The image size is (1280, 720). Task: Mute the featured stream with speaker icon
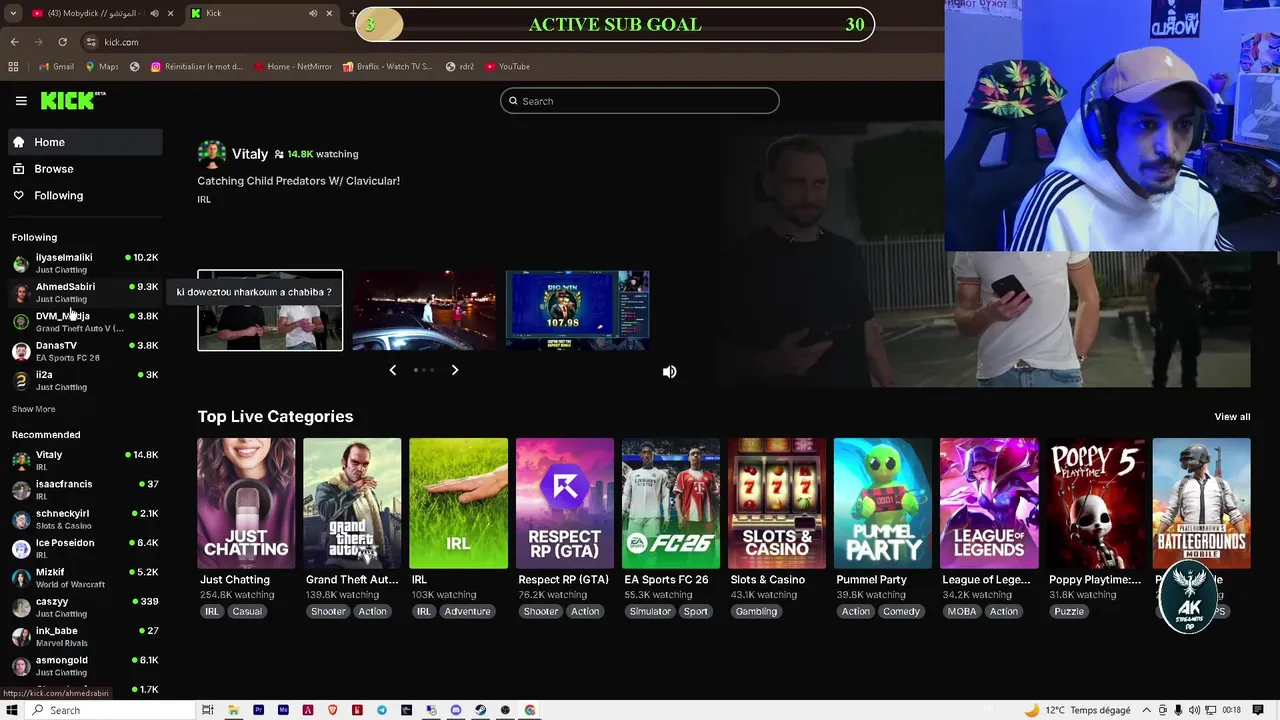(x=669, y=371)
